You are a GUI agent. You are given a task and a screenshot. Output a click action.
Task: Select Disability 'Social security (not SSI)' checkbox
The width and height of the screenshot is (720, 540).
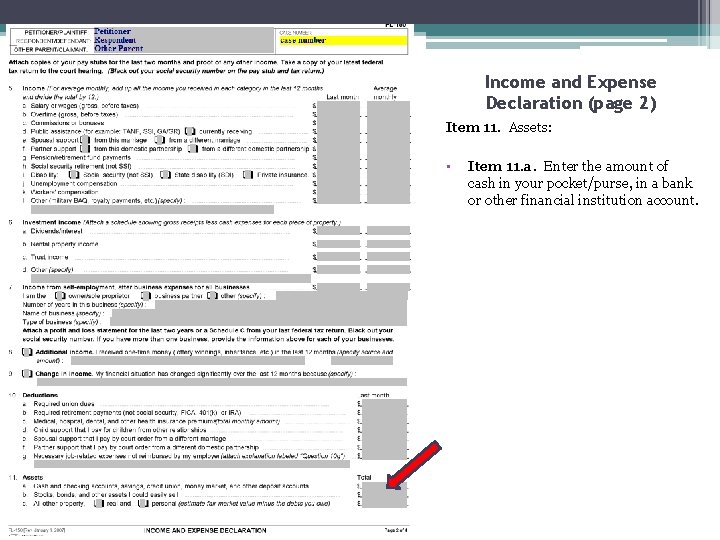[x=73, y=174]
